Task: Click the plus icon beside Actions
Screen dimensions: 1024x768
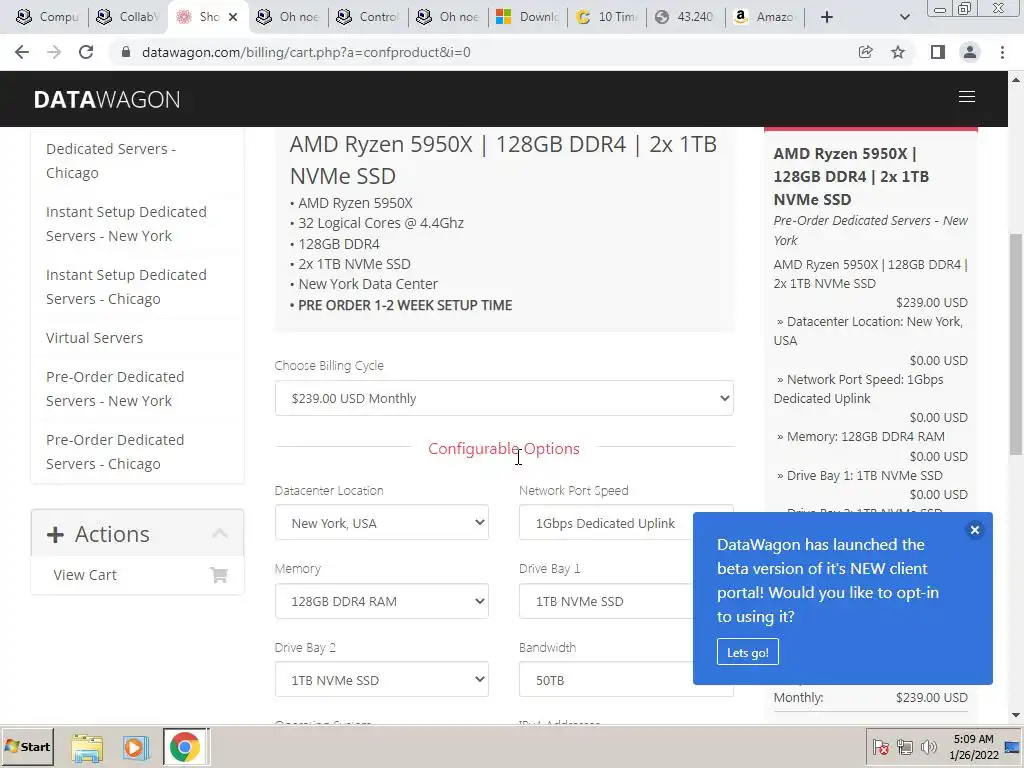Action: click(56, 535)
